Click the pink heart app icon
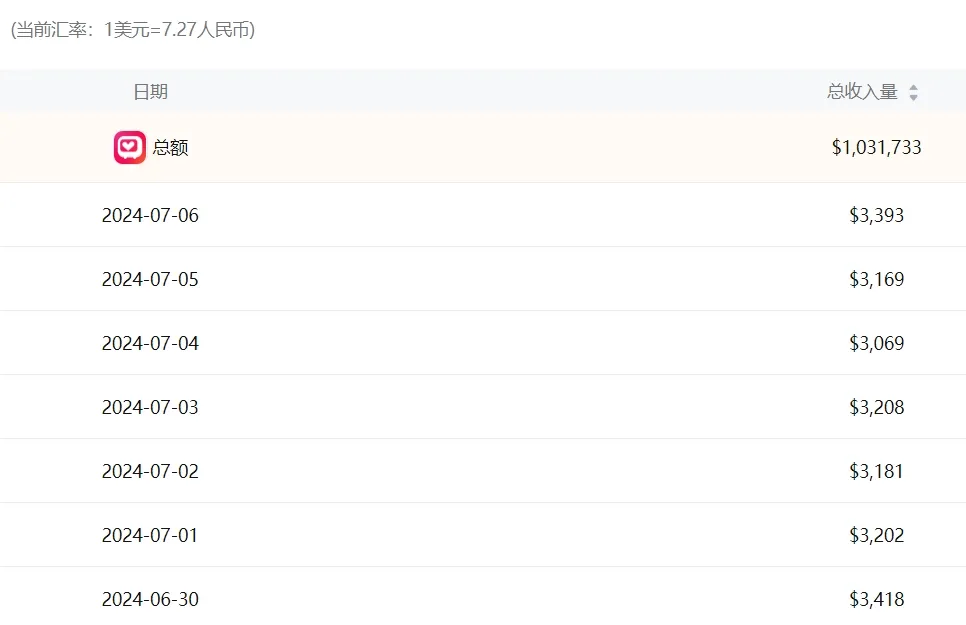966x625 pixels. coord(129,148)
